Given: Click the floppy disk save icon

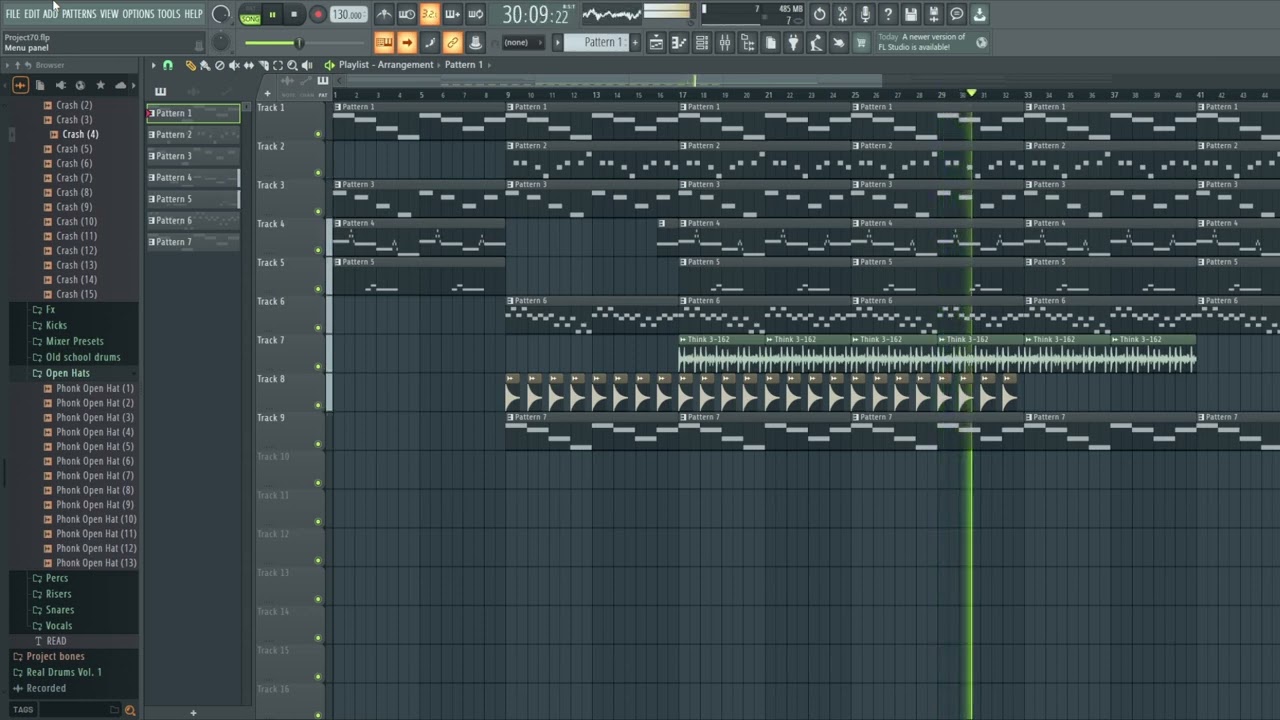Looking at the screenshot, I should click(911, 14).
